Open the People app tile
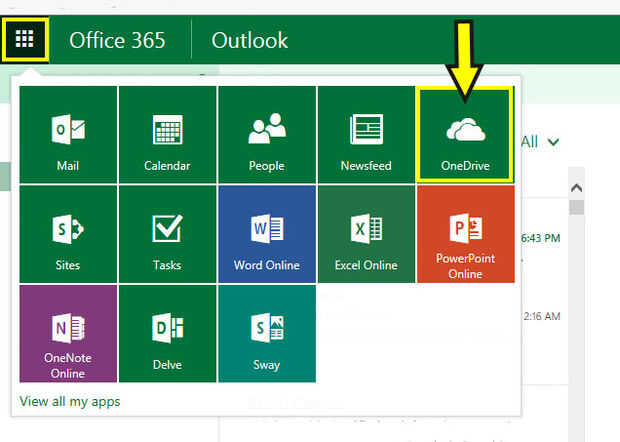Screen dimensions: 620x442 pos(267,134)
